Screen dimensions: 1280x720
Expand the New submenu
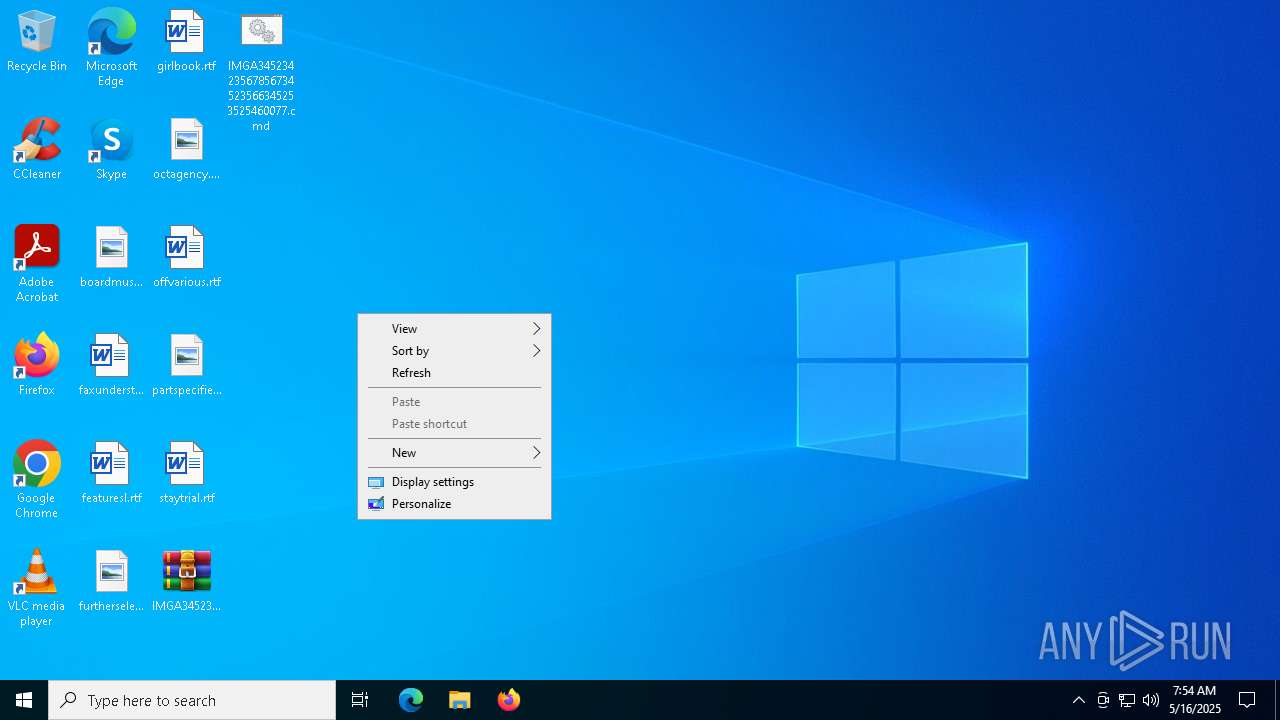(x=454, y=453)
